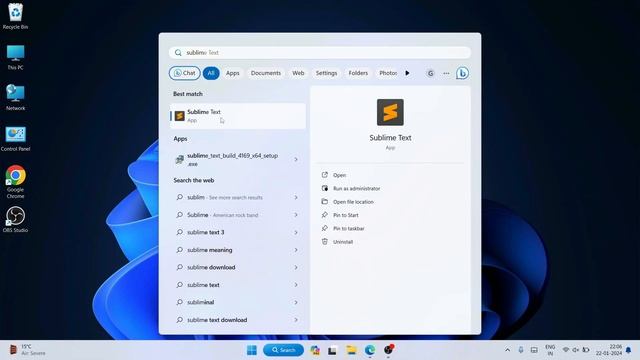Expand chevron for 'sublime meaning'
Screen dimensions: 640x360
point(296,250)
